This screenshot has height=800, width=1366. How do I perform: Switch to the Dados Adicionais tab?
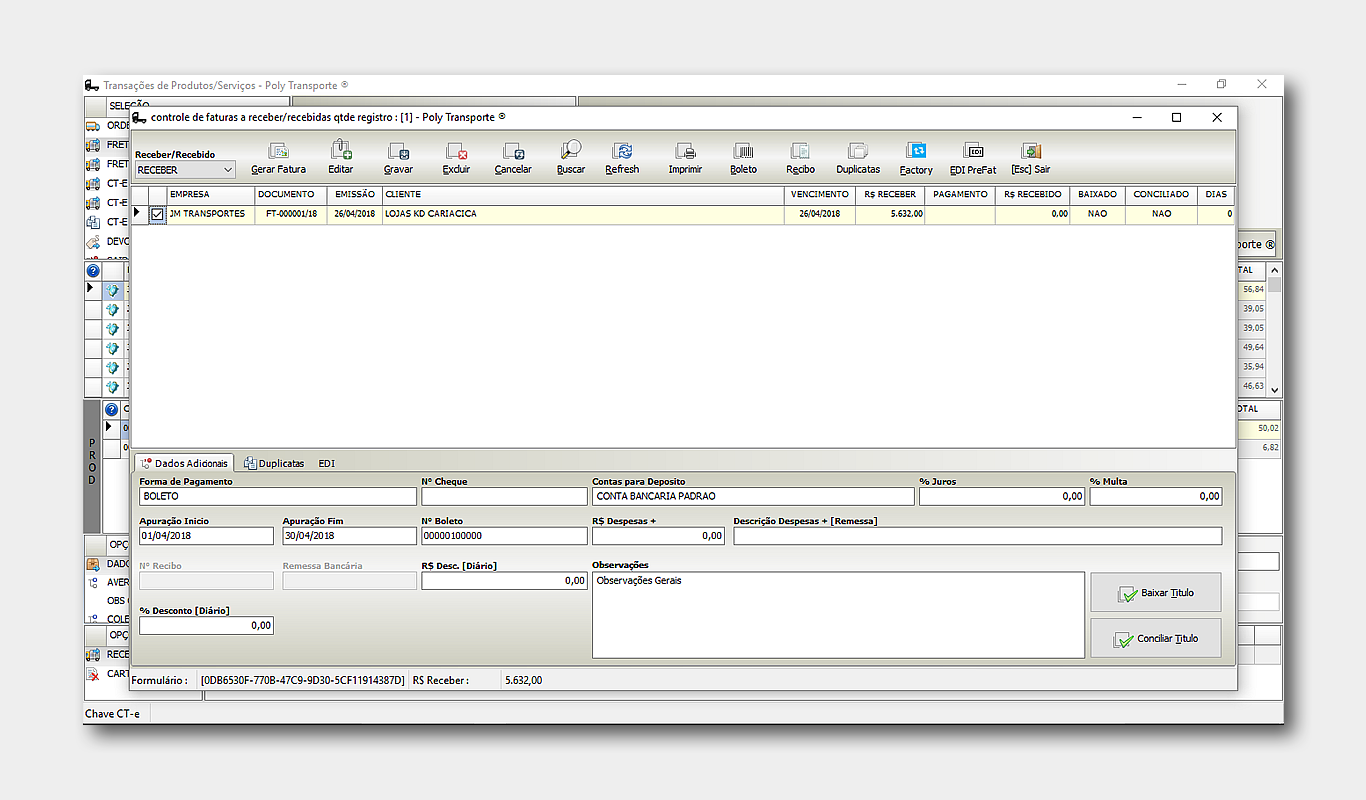(x=183, y=464)
